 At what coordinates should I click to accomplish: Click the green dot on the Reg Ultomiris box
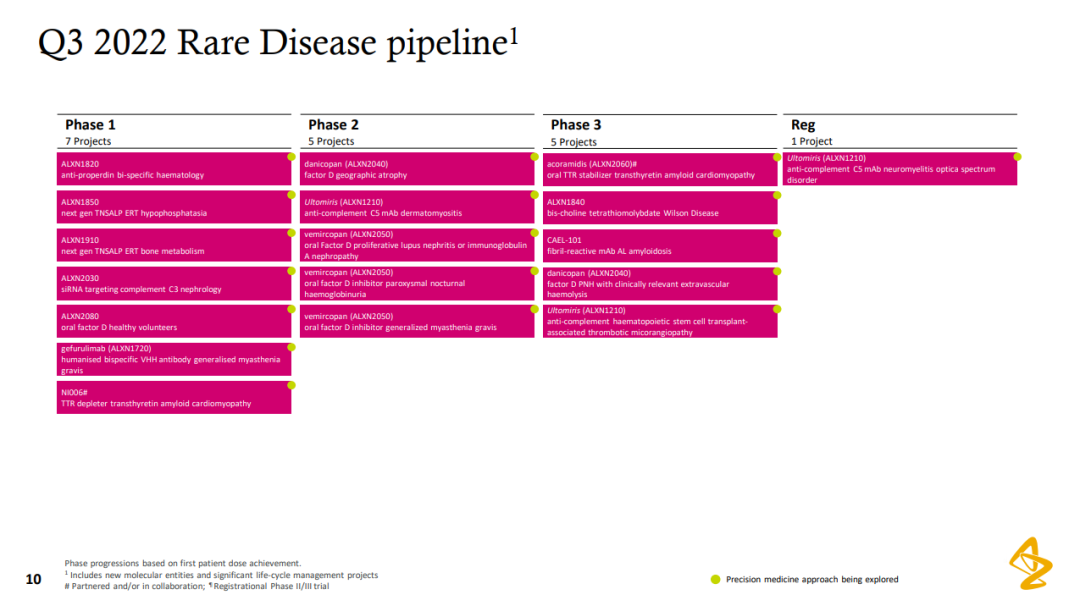(x=1017, y=157)
